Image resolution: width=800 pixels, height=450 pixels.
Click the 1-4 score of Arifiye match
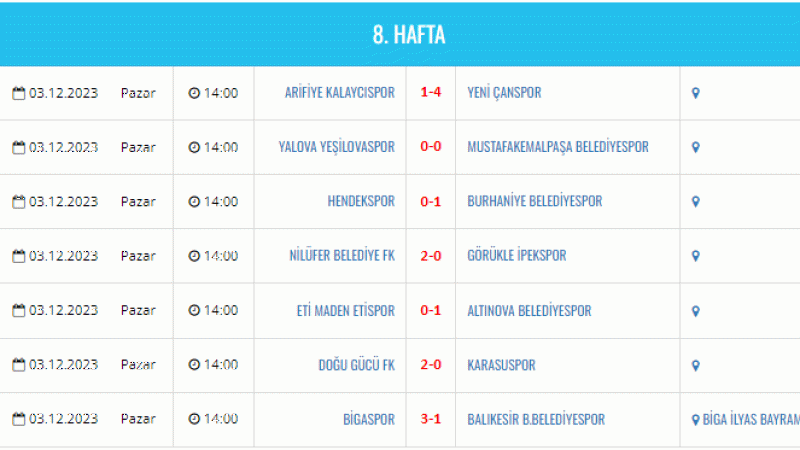coord(431,92)
